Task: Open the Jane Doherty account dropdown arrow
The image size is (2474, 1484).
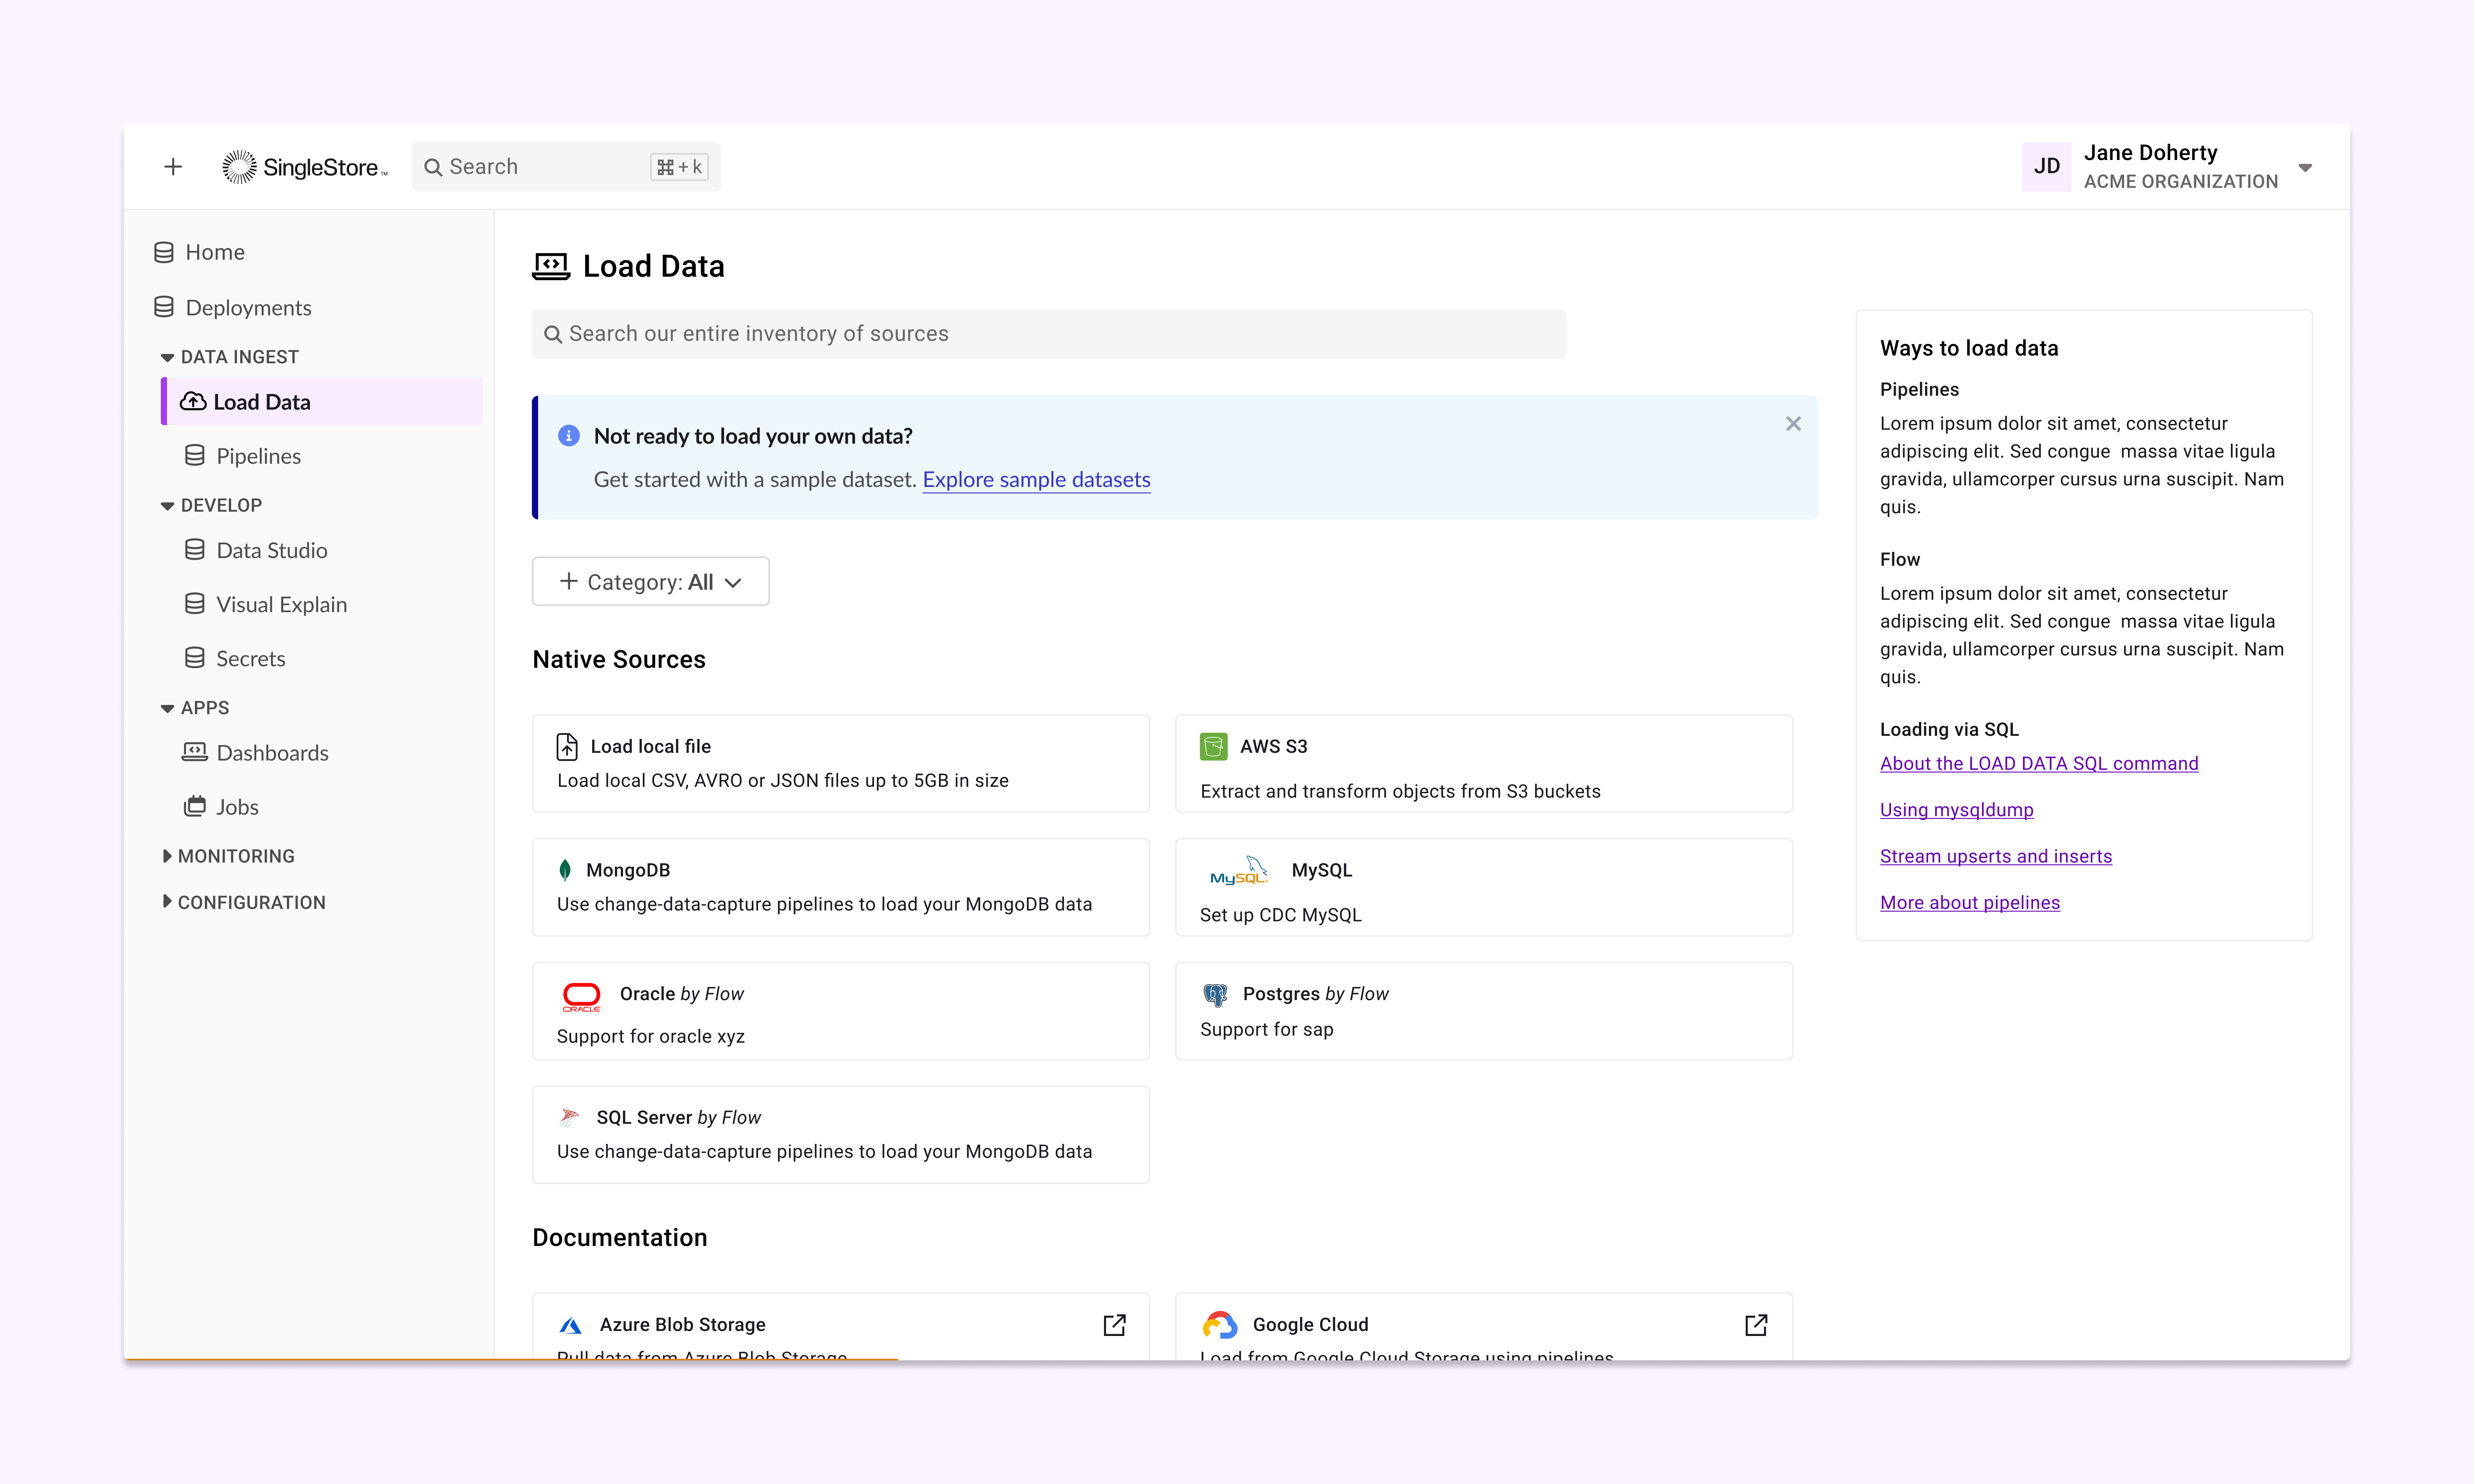Action: pyautogui.click(x=2305, y=168)
